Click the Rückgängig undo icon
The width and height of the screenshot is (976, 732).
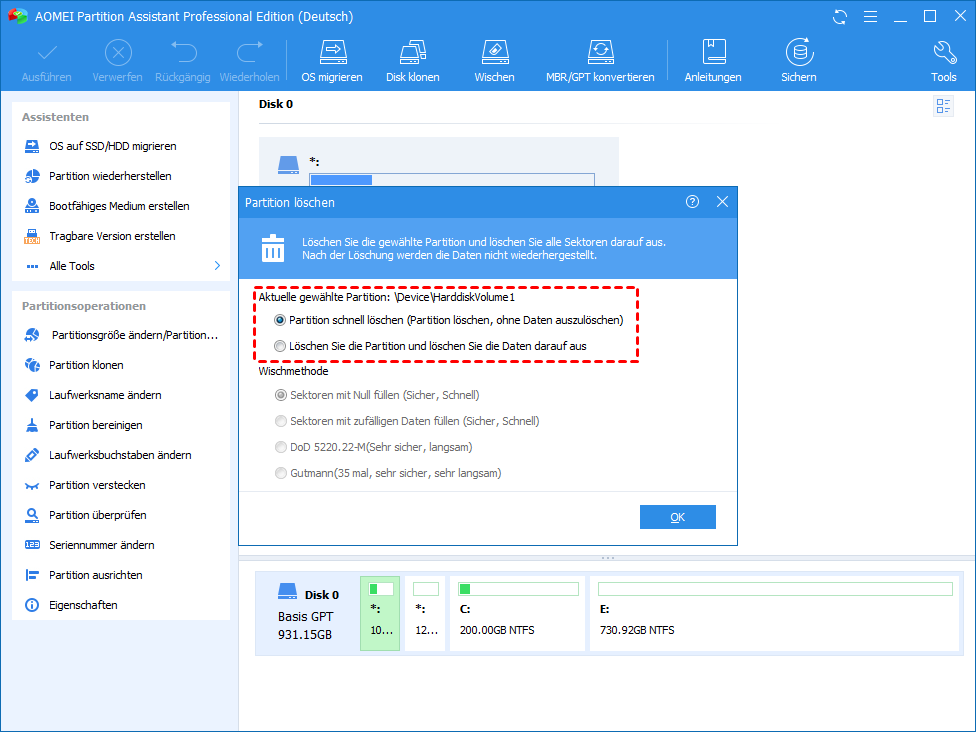[184, 52]
